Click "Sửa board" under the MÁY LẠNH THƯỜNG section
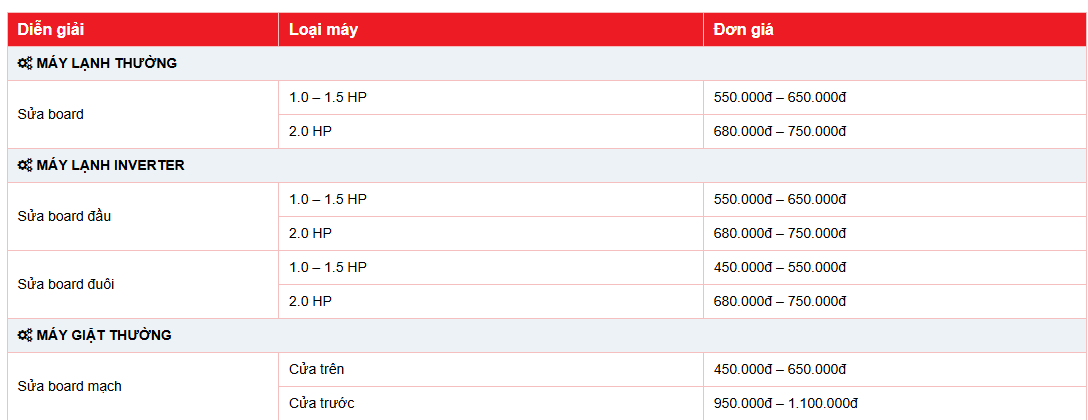 50,114
